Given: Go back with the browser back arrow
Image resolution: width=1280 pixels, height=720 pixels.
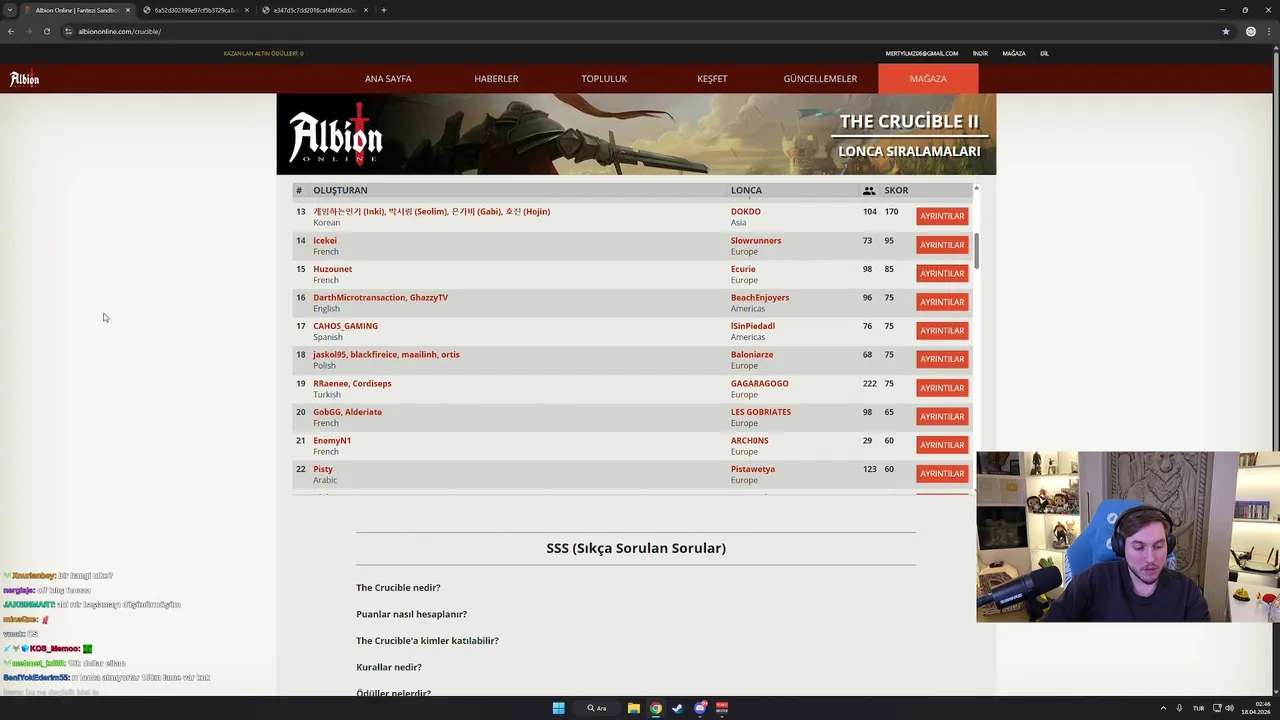Looking at the screenshot, I should coord(11,31).
